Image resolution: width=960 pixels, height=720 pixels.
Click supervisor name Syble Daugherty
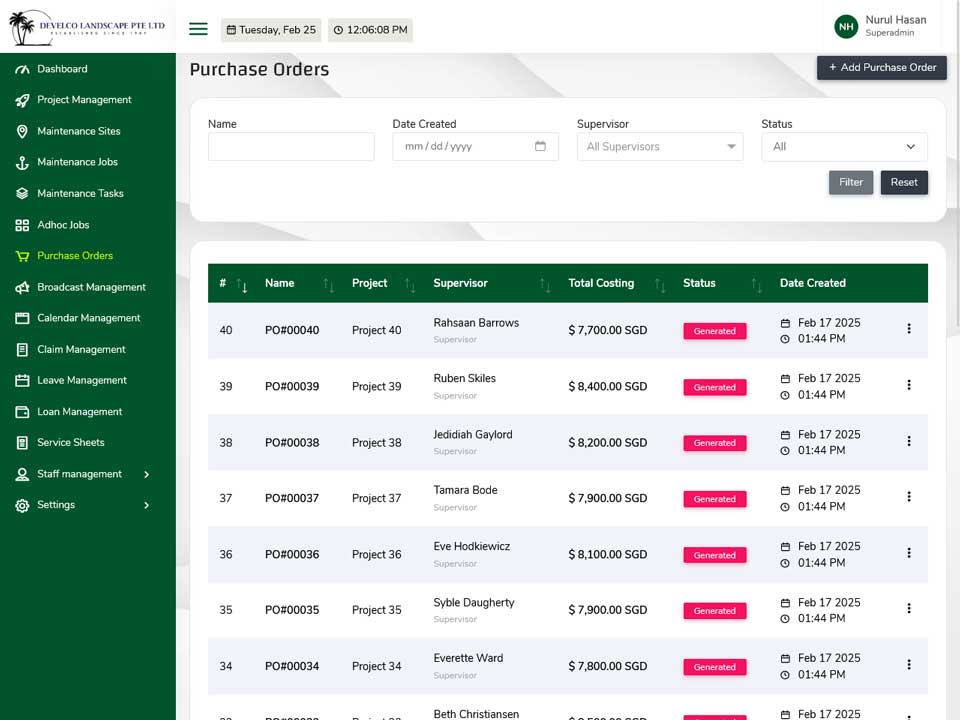pyautogui.click(x=474, y=603)
